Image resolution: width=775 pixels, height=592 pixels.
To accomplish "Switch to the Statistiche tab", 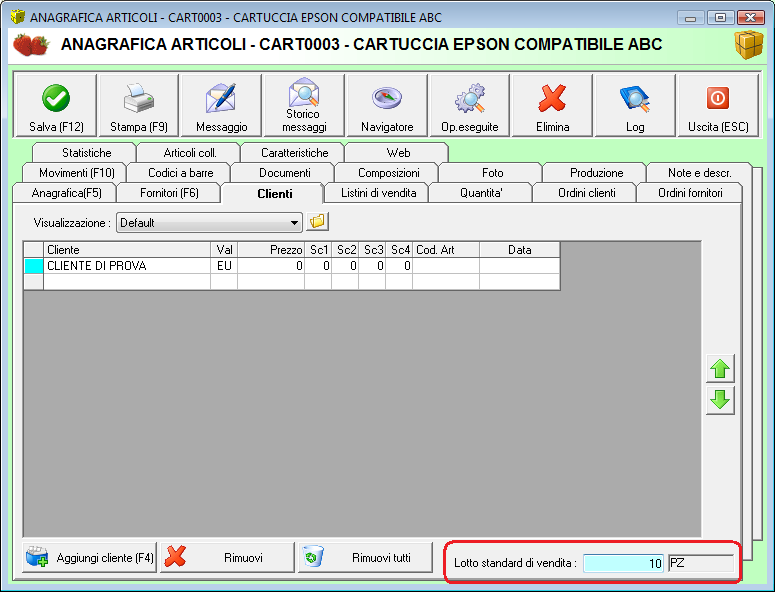I will click(85, 153).
